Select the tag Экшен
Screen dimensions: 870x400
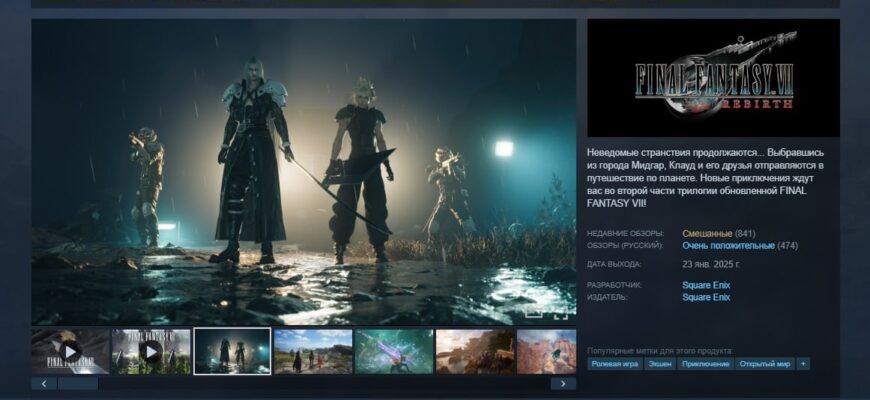(660, 364)
